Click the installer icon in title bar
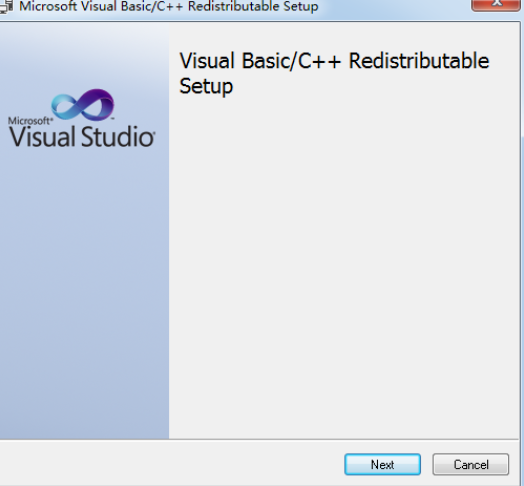Viewport: 524px width, 486px height. (6, 7)
